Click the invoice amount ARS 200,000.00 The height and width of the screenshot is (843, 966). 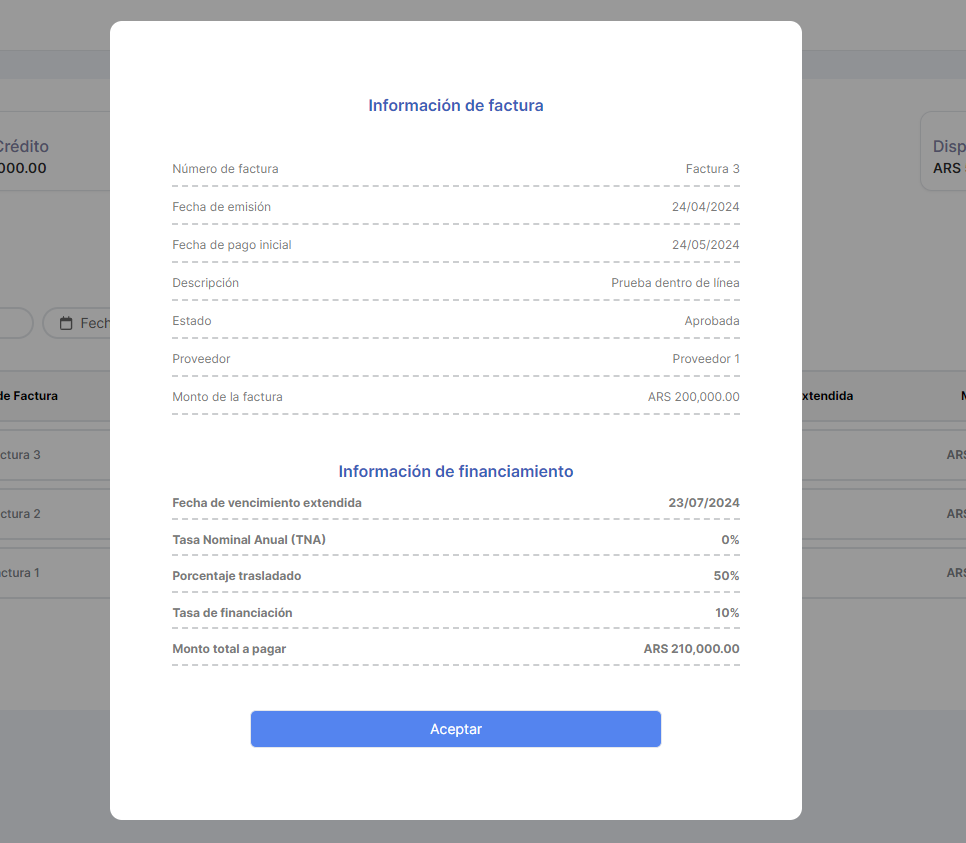(x=693, y=397)
